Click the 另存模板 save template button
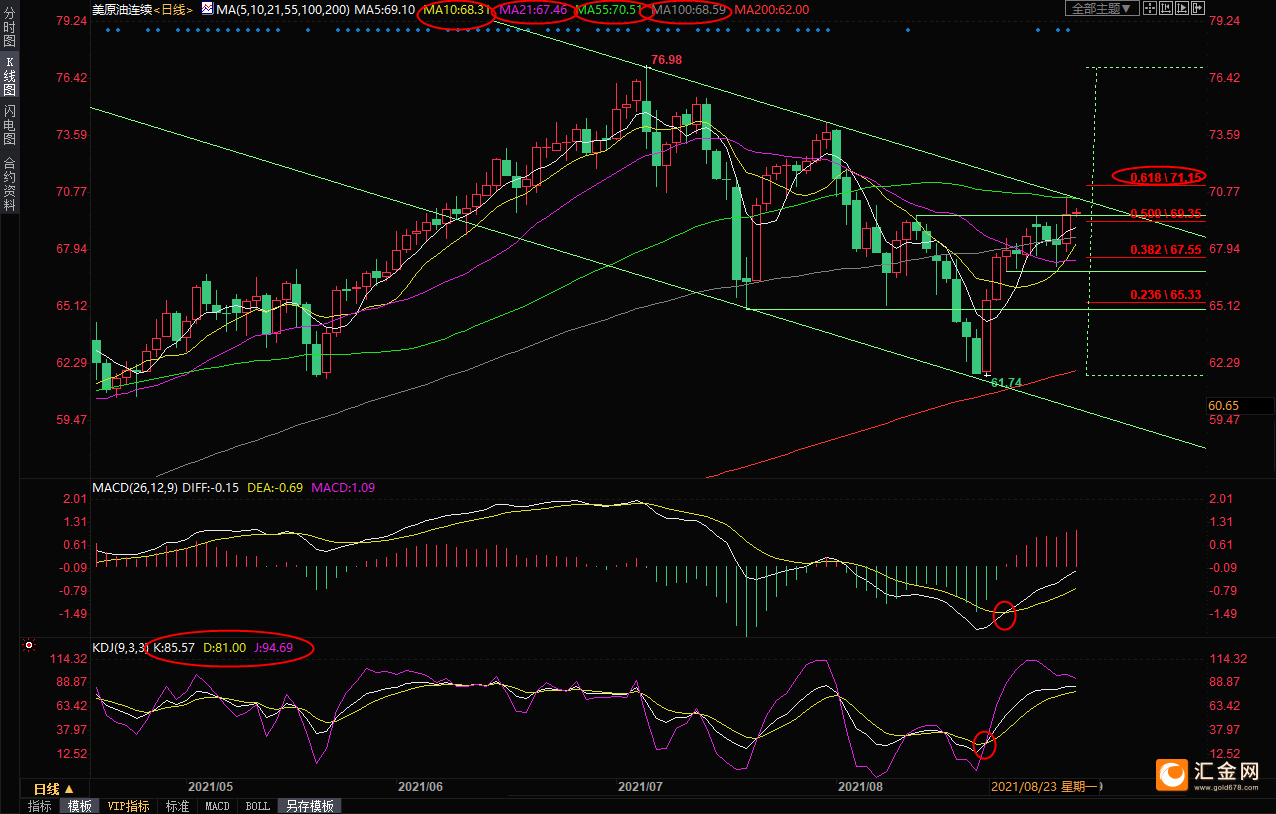This screenshot has width=1276, height=814. [x=309, y=806]
